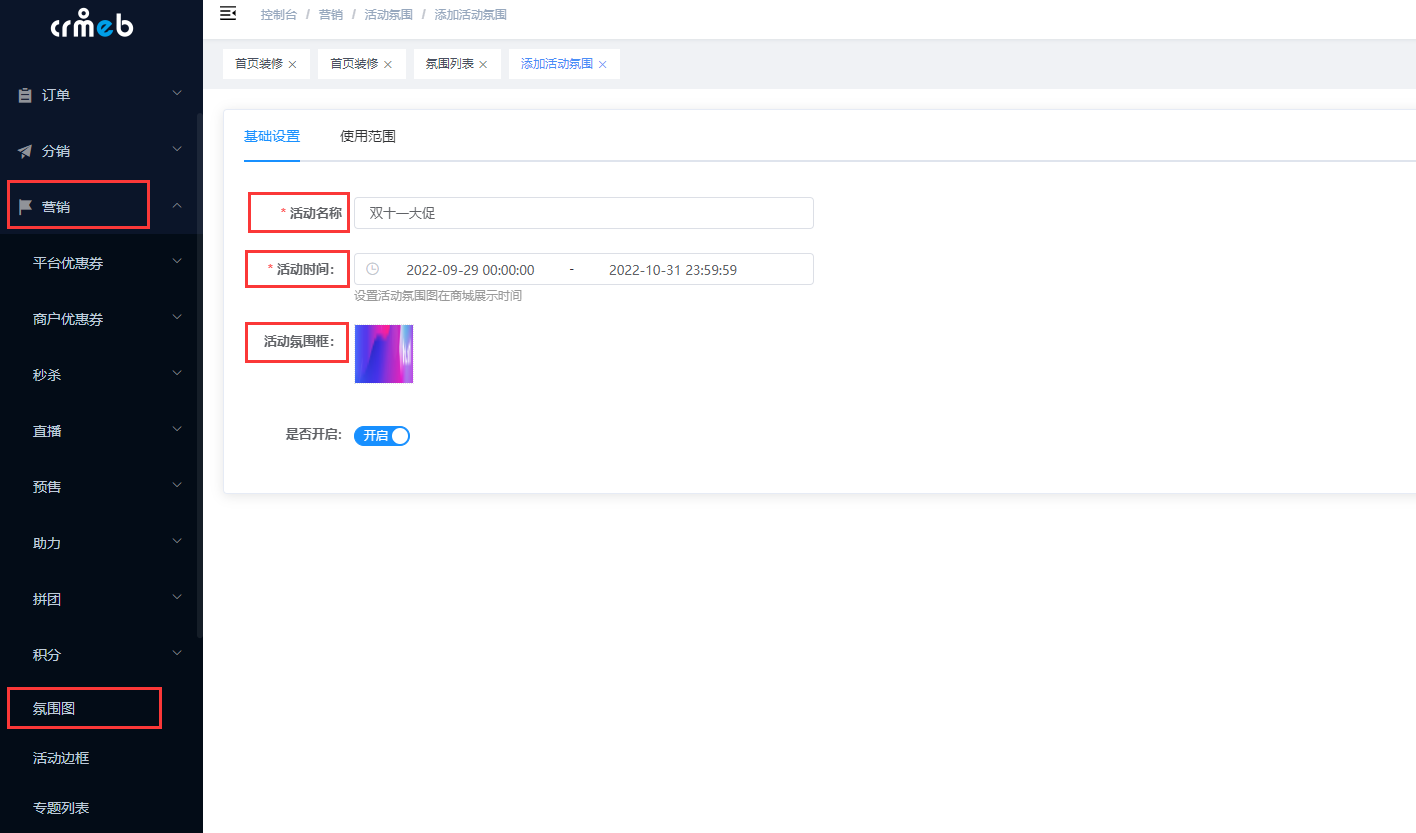Collapse the 营销 menu chevron
The width and height of the screenshot is (1416, 833).
177,206
